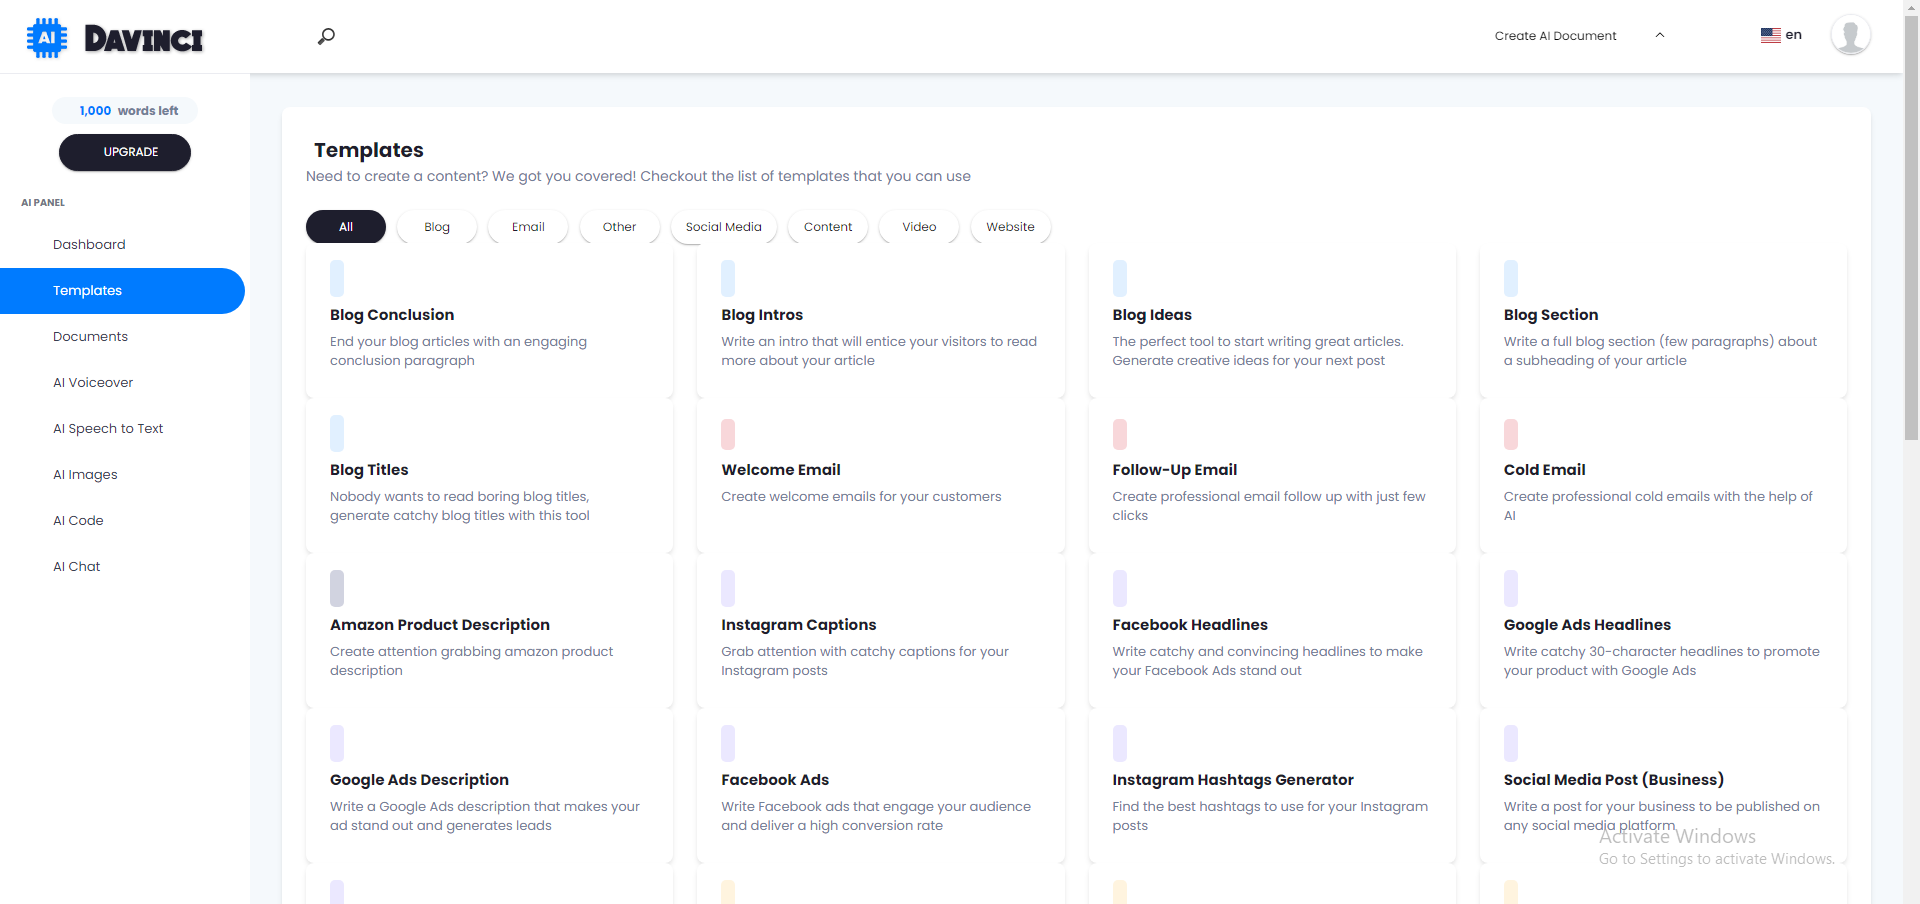
Task: Select the All filter tab
Action: click(x=346, y=227)
